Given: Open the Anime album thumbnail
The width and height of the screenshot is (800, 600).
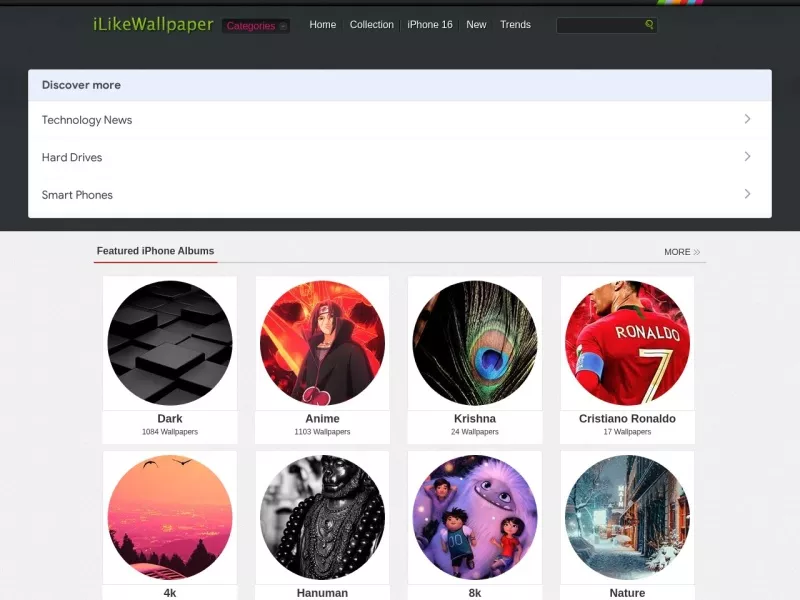Looking at the screenshot, I should [x=322, y=343].
